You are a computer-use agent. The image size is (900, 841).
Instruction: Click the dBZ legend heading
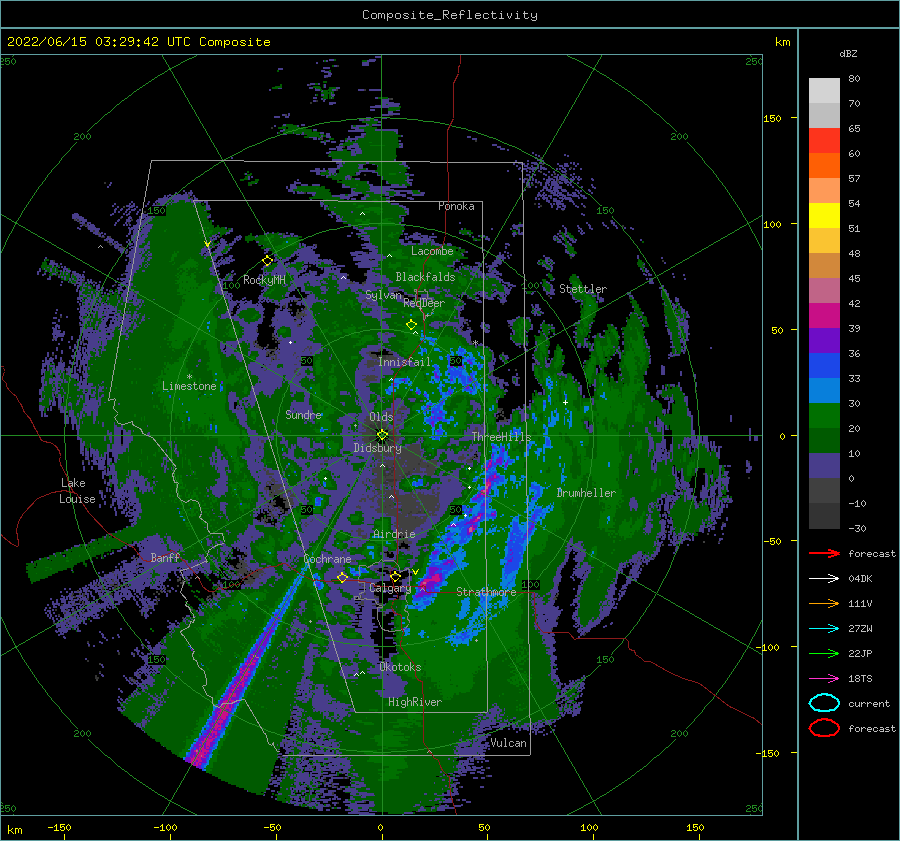848,53
